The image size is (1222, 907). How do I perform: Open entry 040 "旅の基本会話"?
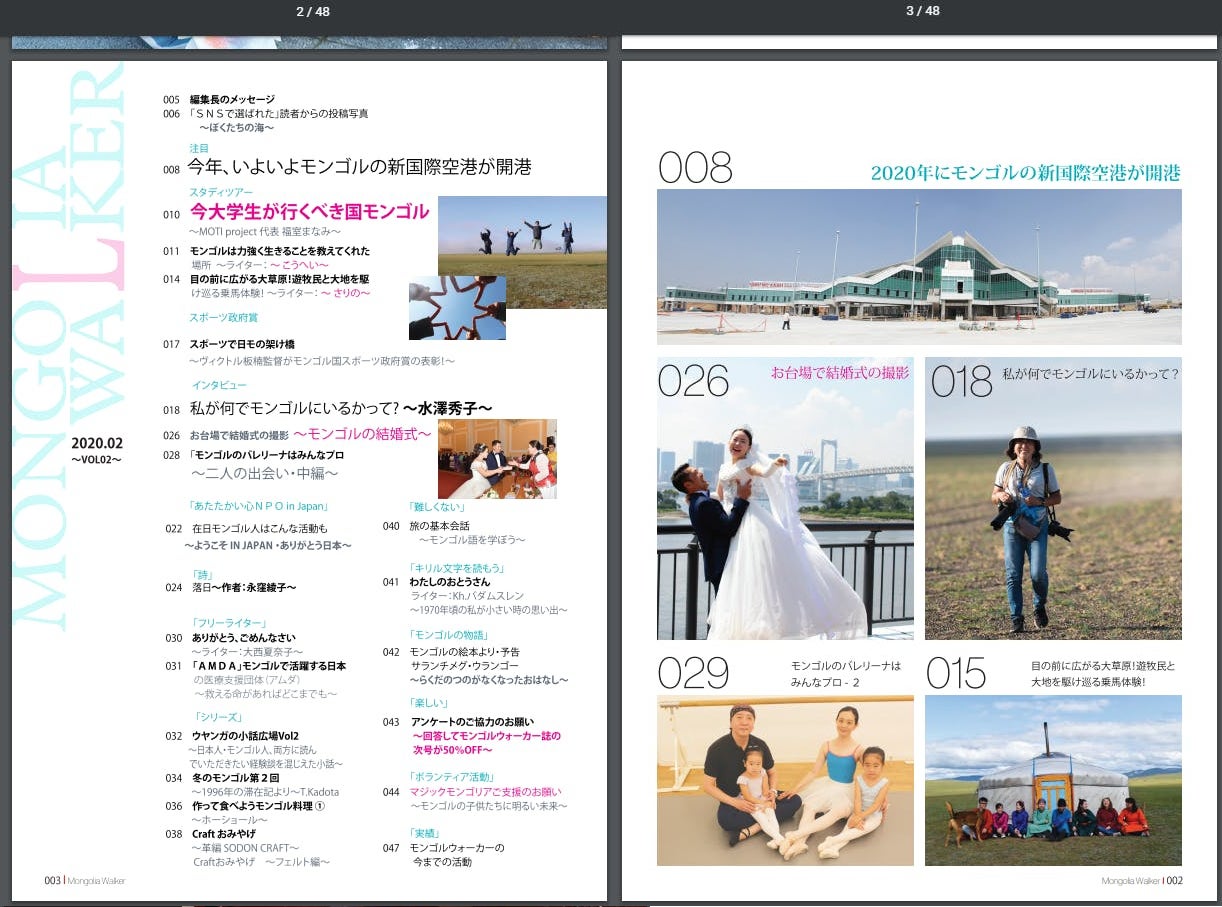439,526
